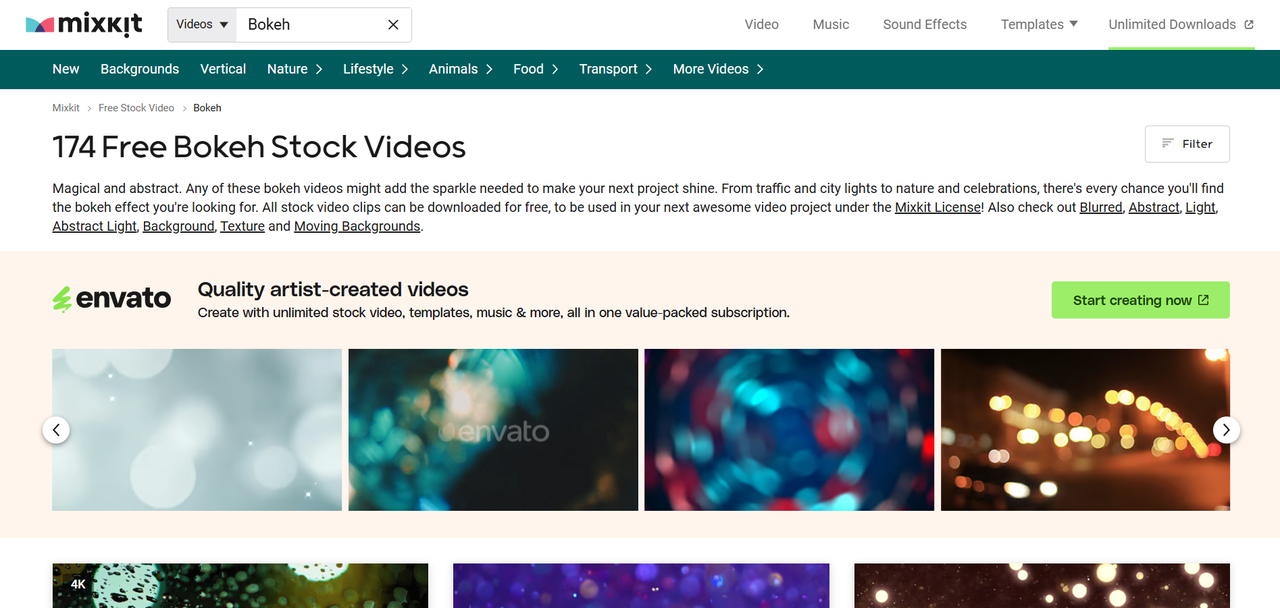Follow the Abstract Light related link

(x=94, y=227)
